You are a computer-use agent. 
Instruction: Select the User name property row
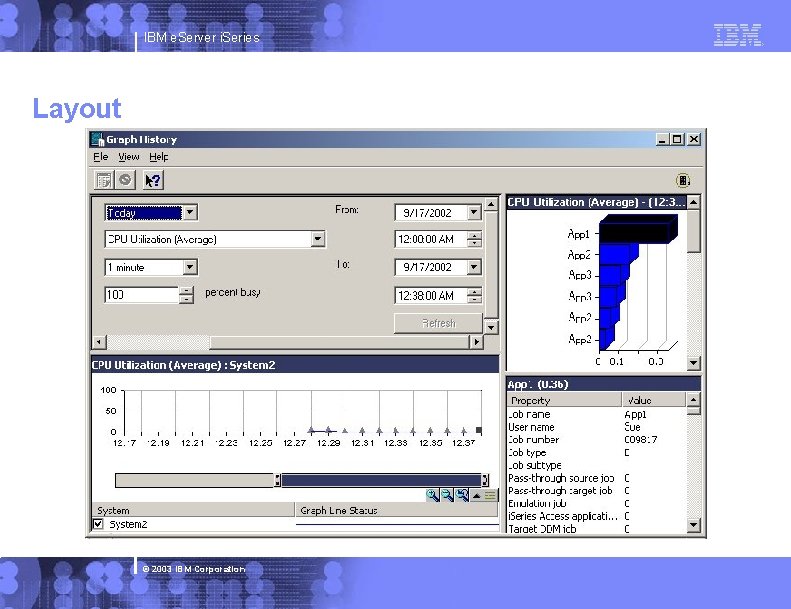596,427
